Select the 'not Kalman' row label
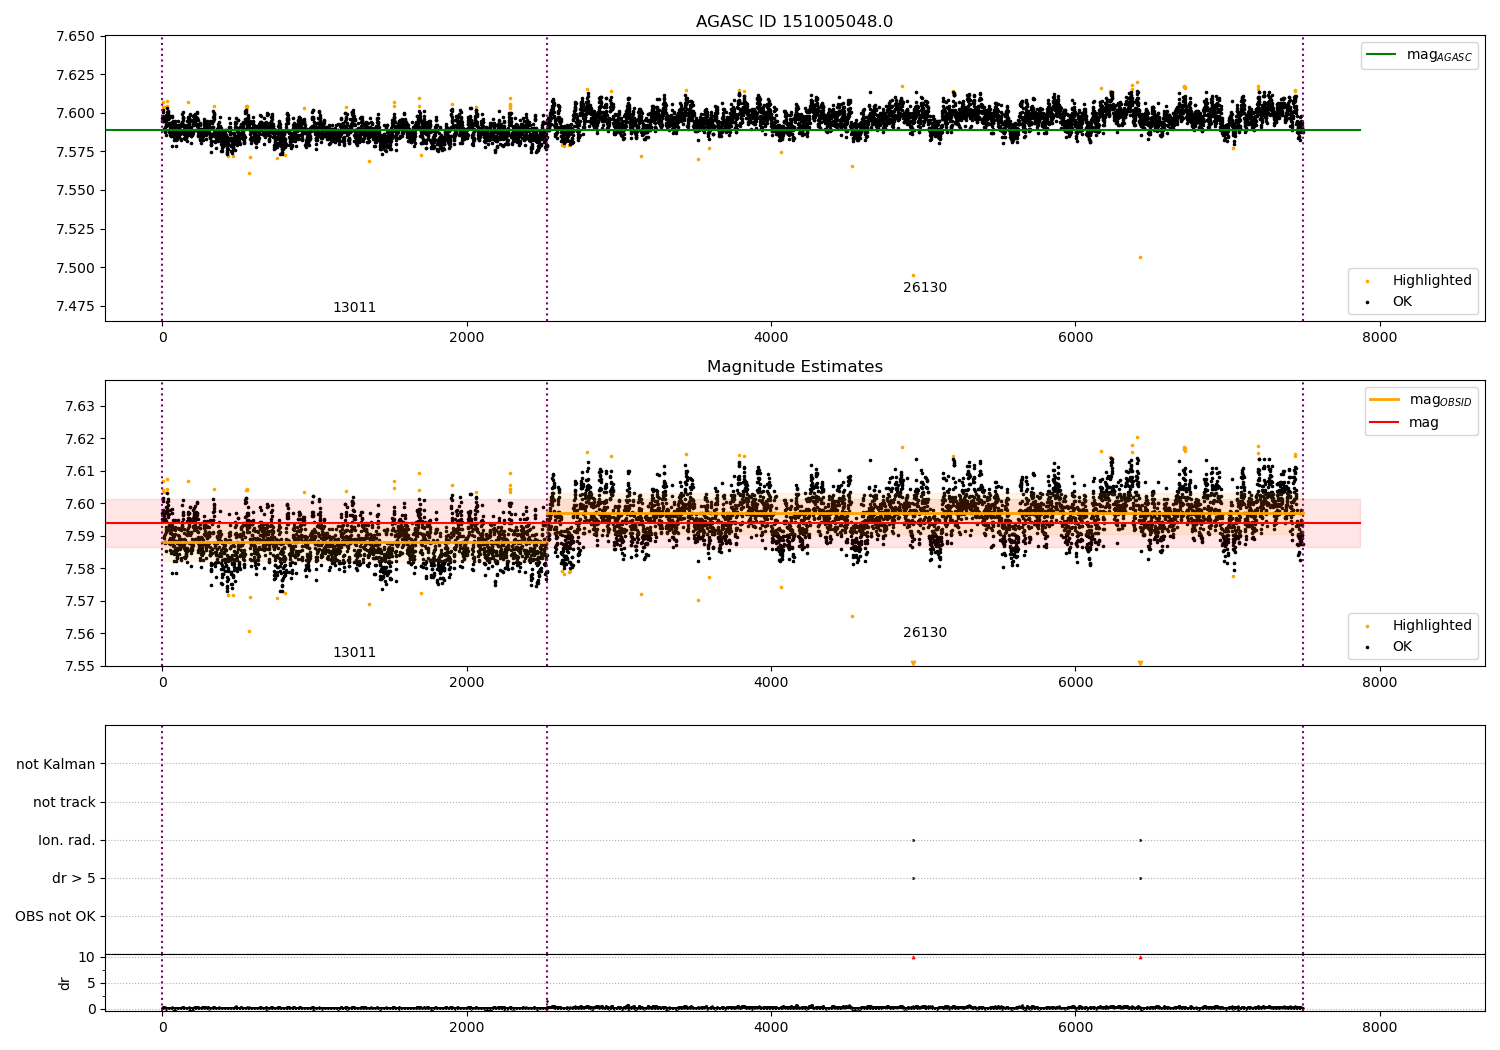Screen dimensions: 1500x1050 (x=56, y=764)
